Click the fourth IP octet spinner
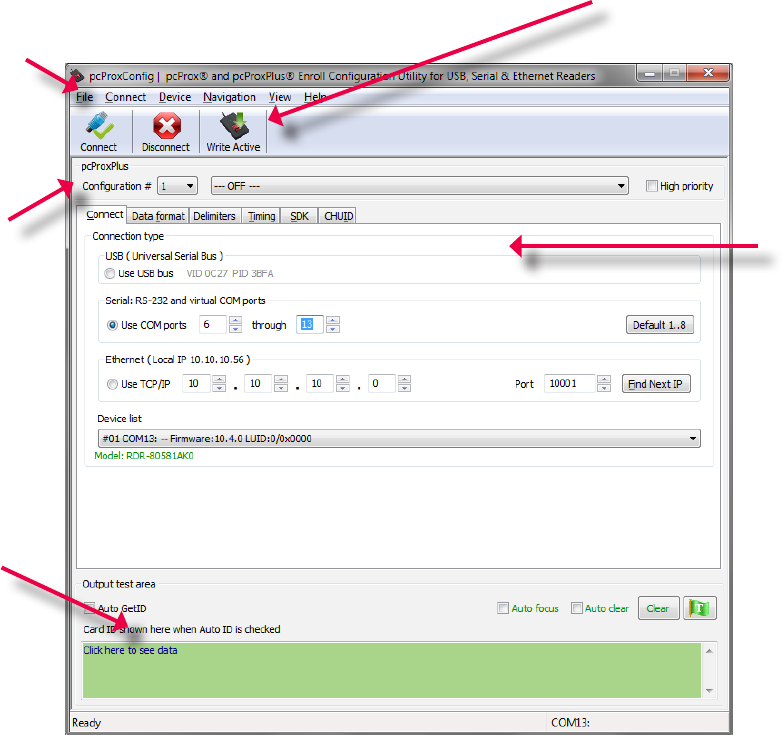784x735 pixels. pyautogui.click(x=404, y=384)
